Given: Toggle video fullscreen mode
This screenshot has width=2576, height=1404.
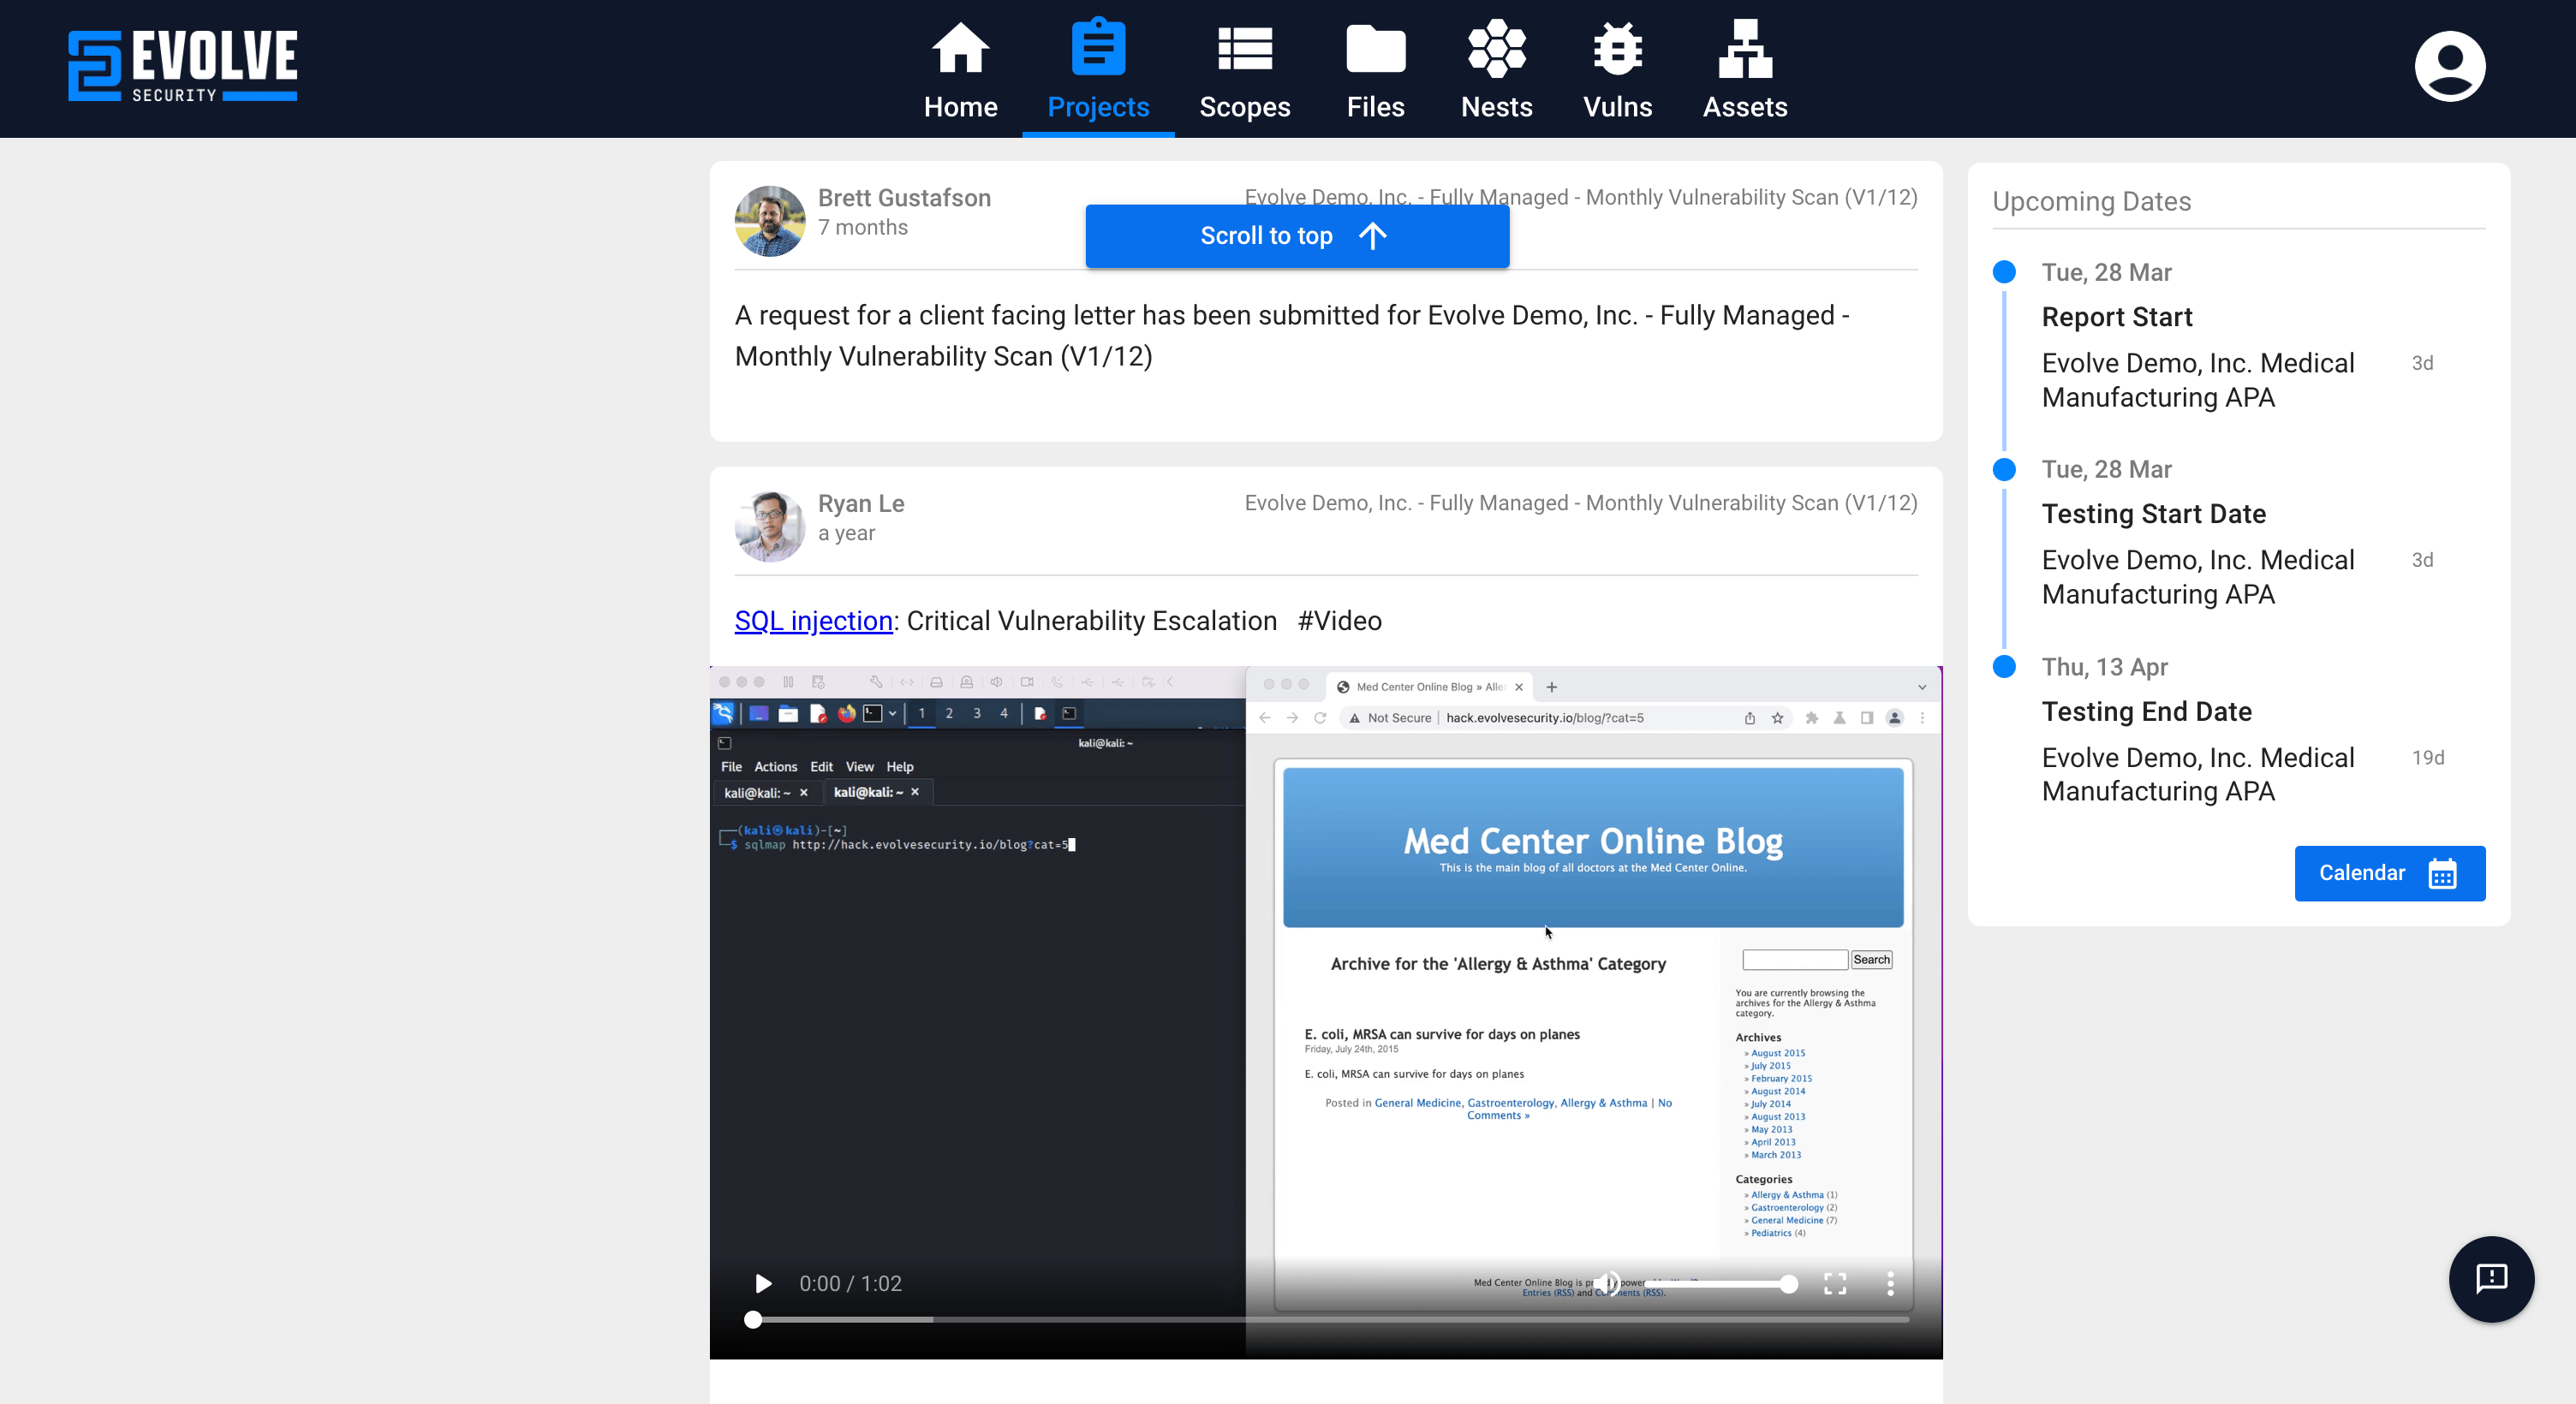Looking at the screenshot, I should [x=1835, y=1283].
